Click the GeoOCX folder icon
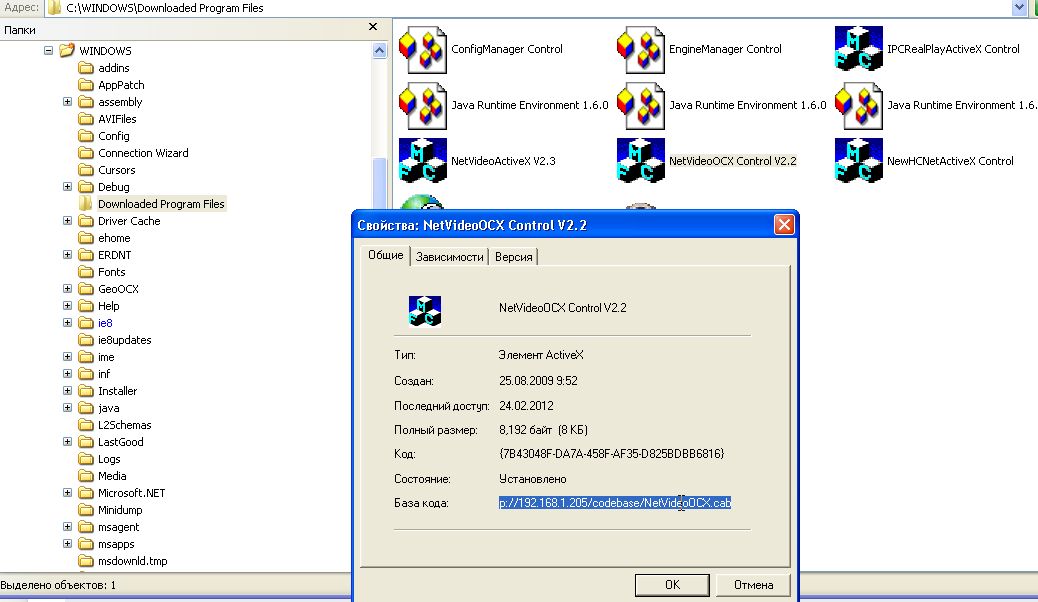Screen dimensions: 1038x602 pyautogui.click(x=86, y=289)
